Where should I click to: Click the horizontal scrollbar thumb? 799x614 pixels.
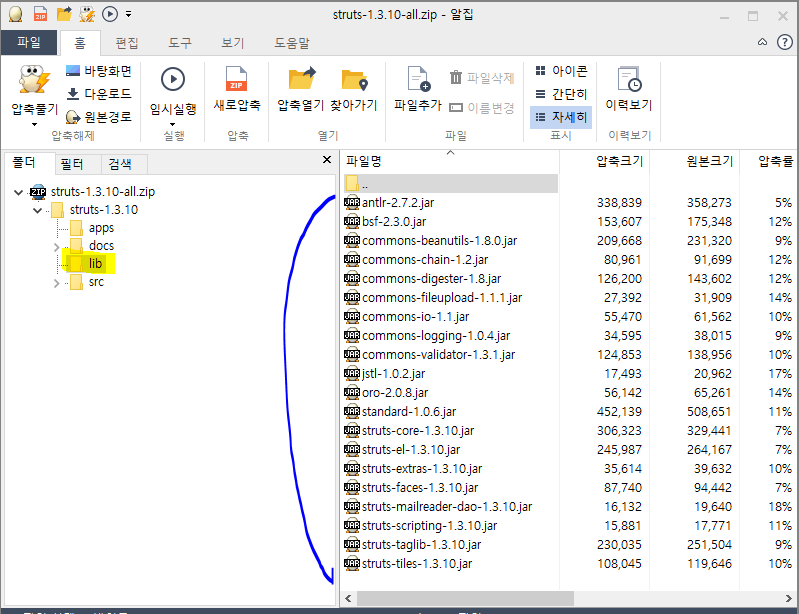point(465,598)
